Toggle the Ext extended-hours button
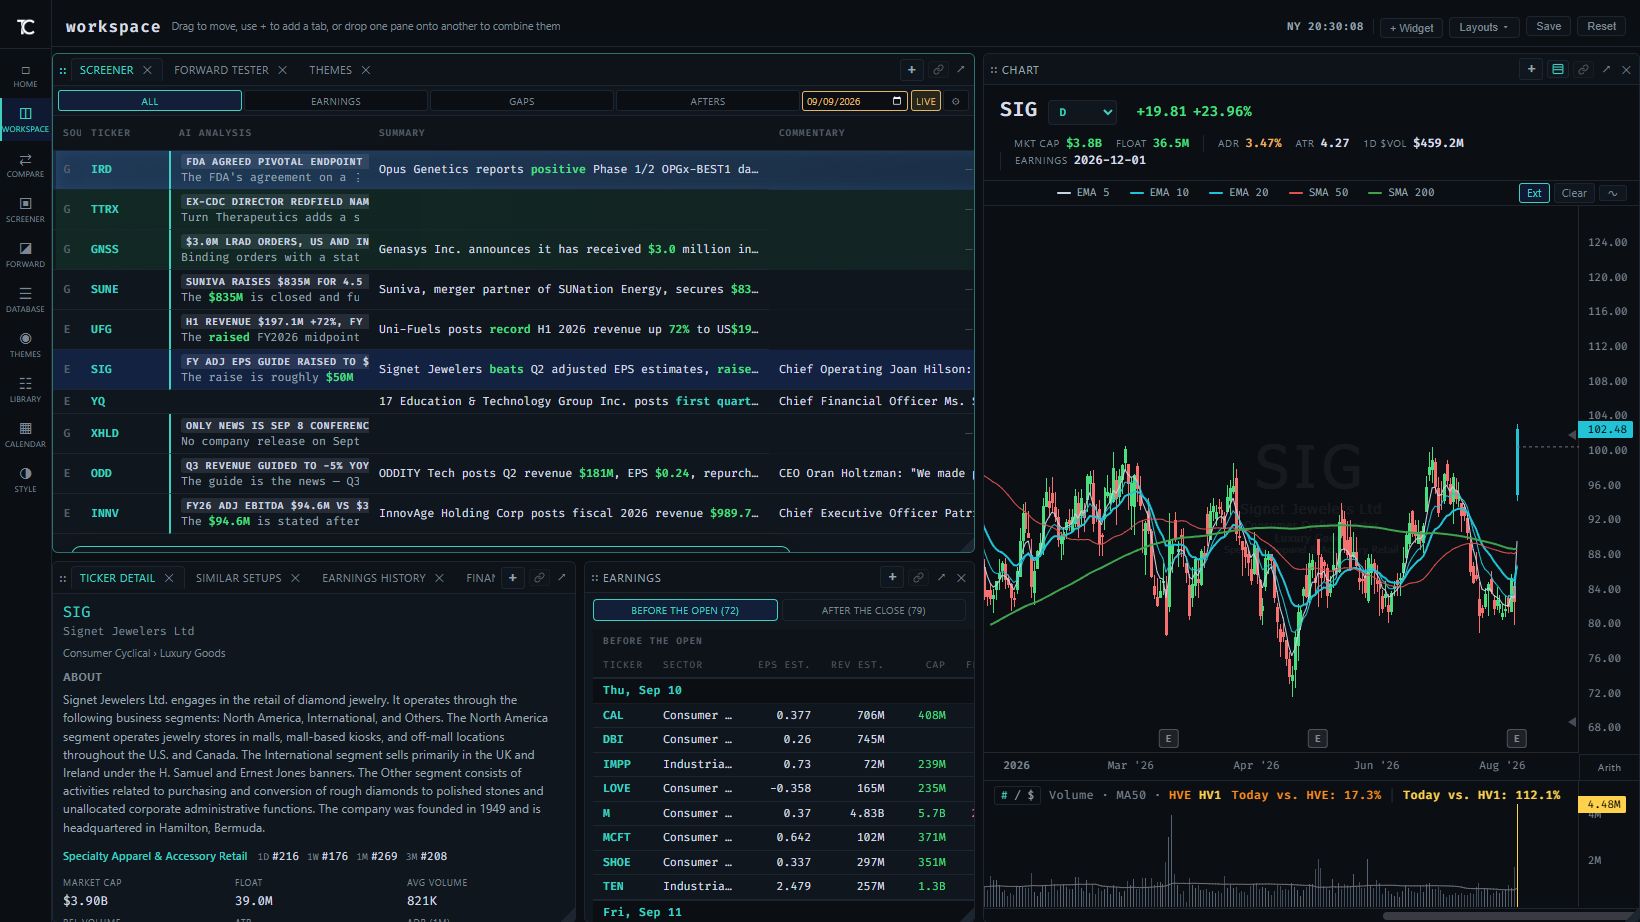 click(x=1534, y=193)
